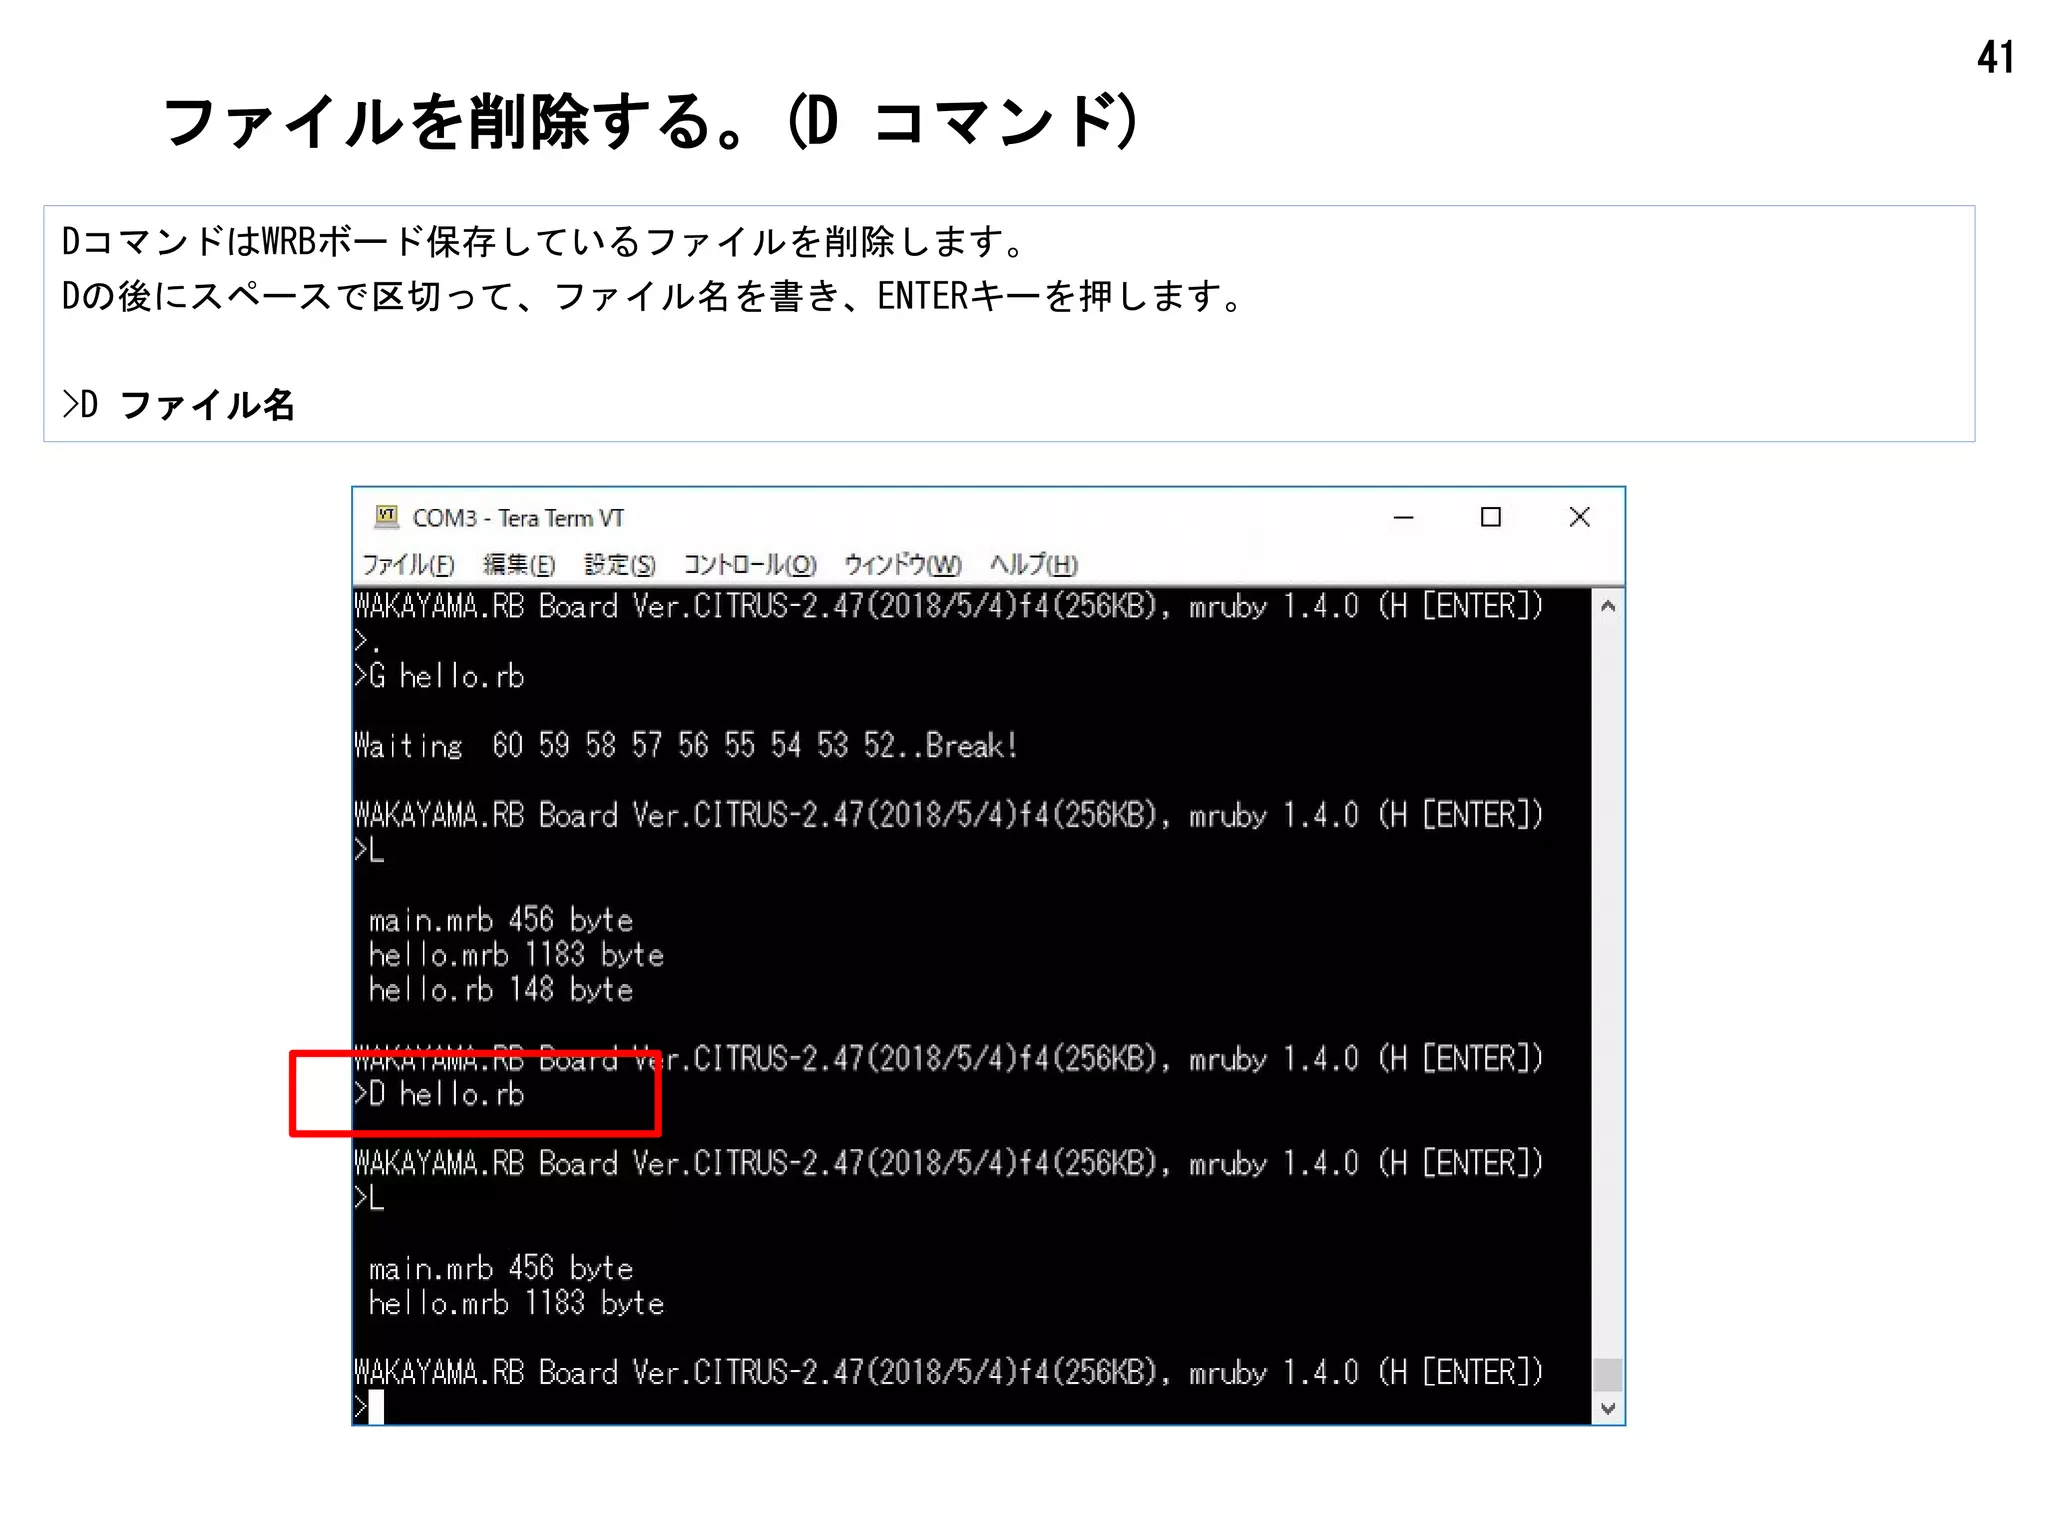Open the ファイル(F) menu
Screen dimensions: 2048x1536
click(x=408, y=565)
